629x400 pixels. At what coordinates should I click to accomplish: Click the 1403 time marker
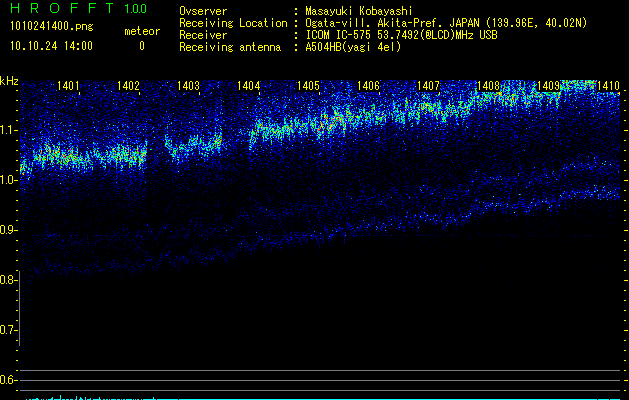pyautogui.click(x=188, y=85)
